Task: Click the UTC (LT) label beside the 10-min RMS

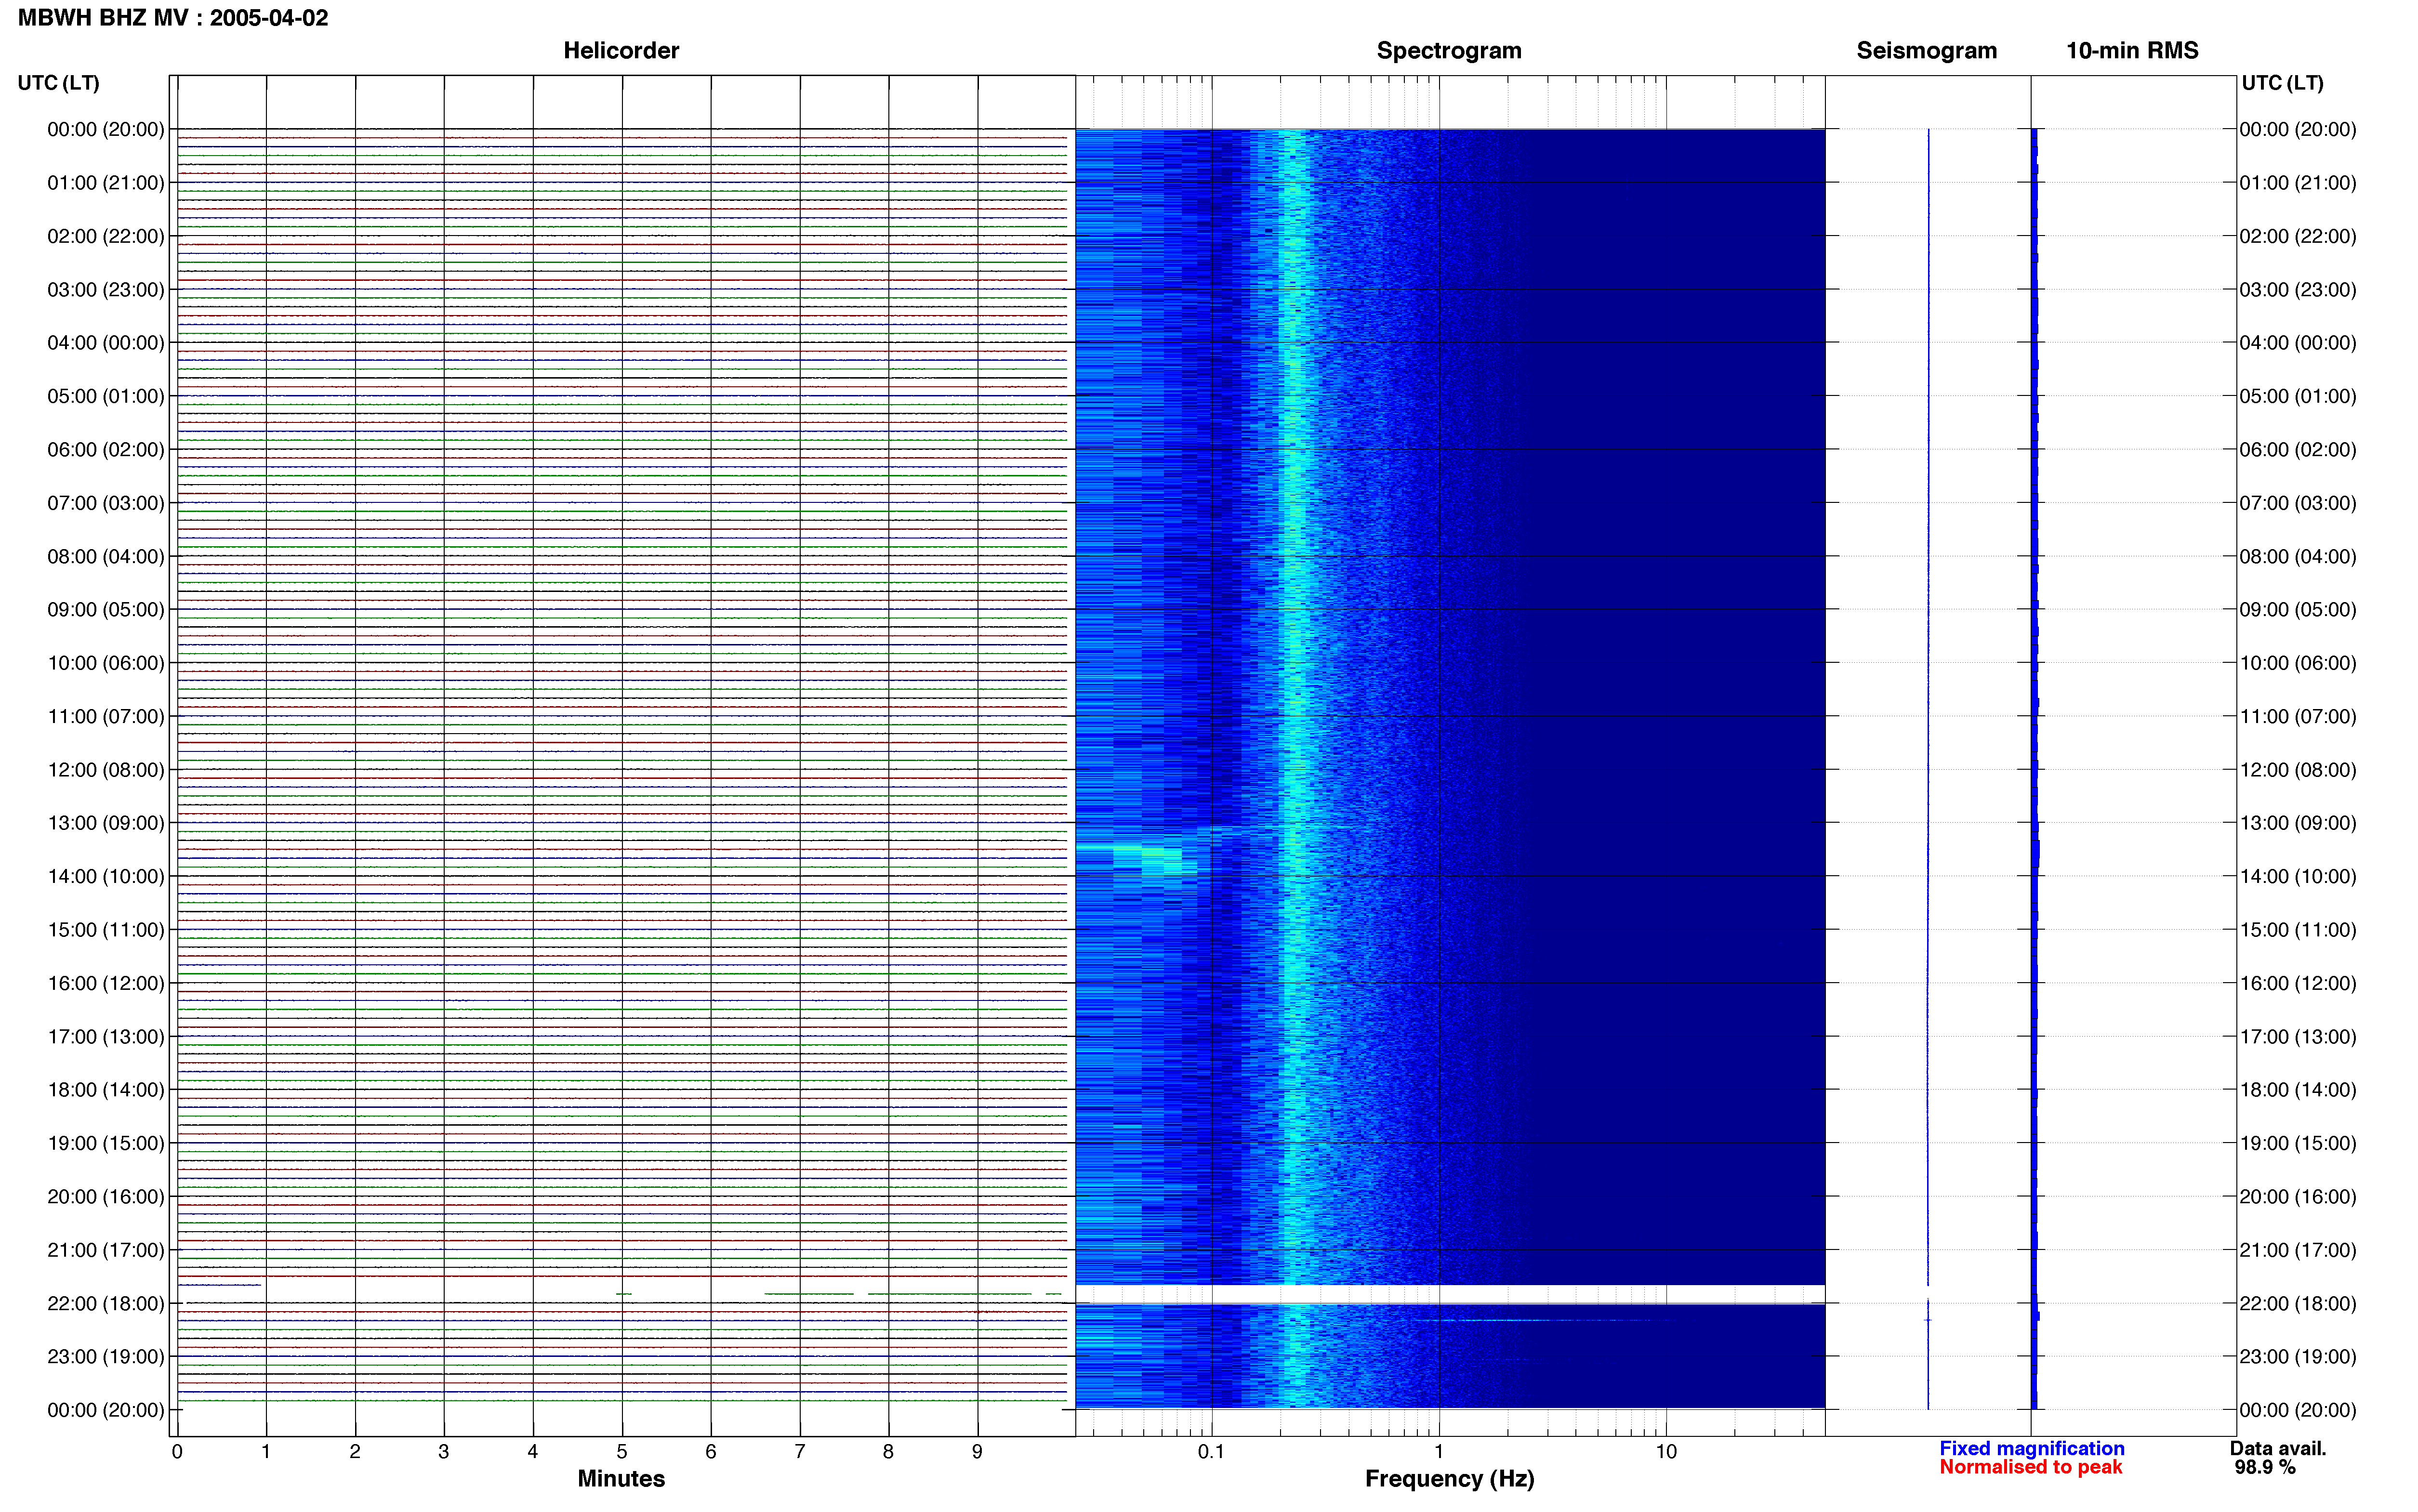Action: pyautogui.click(x=2282, y=83)
